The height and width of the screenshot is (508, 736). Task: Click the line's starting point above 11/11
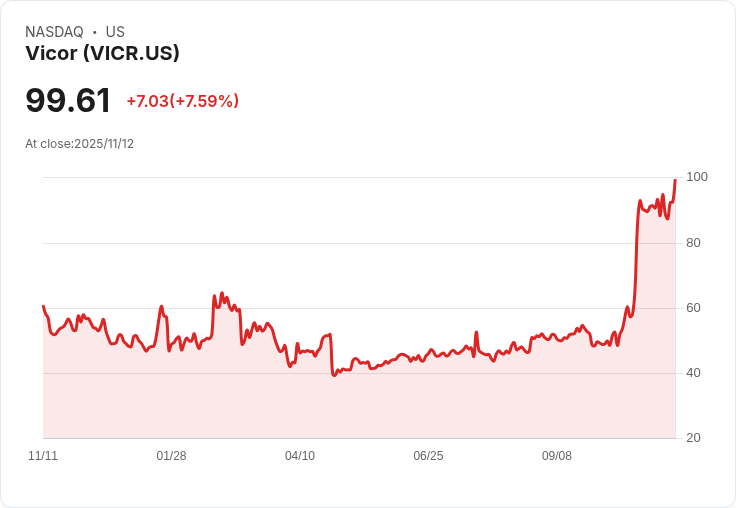(43, 306)
